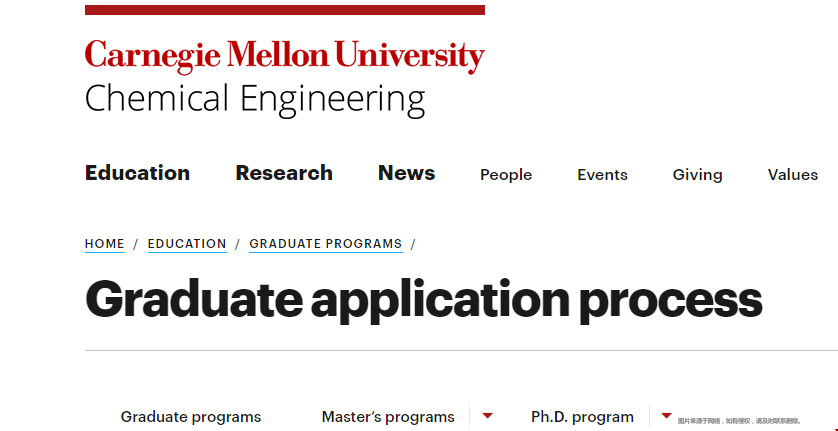This screenshot has height=431, width=838.
Task: Open the Events page
Action: coord(602,175)
